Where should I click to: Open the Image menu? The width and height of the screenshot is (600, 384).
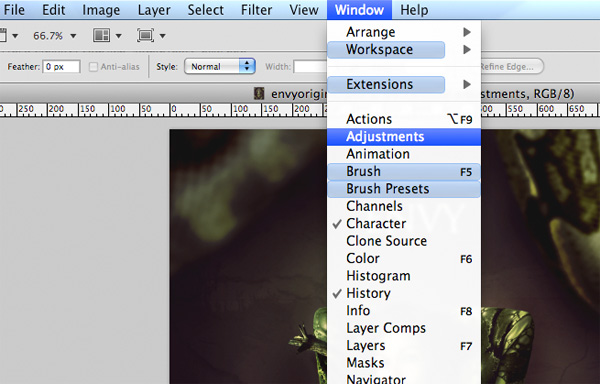click(x=101, y=10)
